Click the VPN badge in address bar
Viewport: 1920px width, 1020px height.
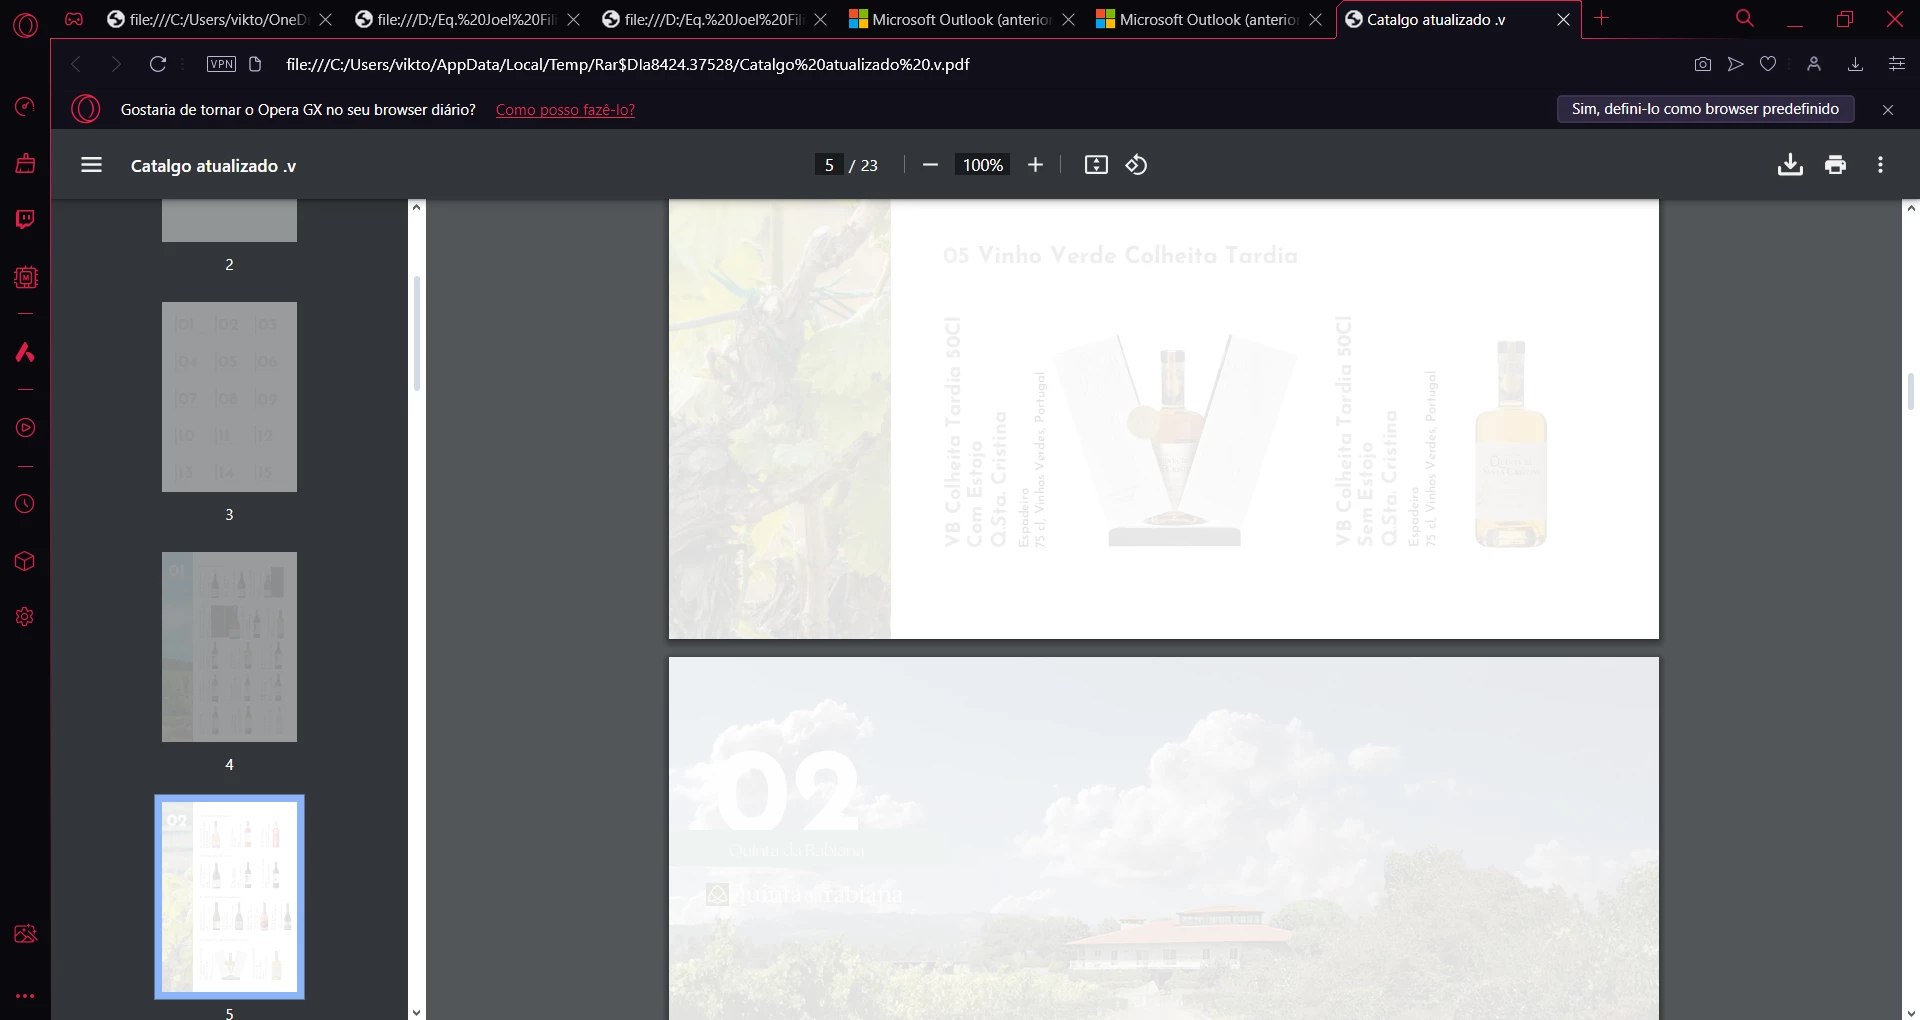[x=221, y=64]
